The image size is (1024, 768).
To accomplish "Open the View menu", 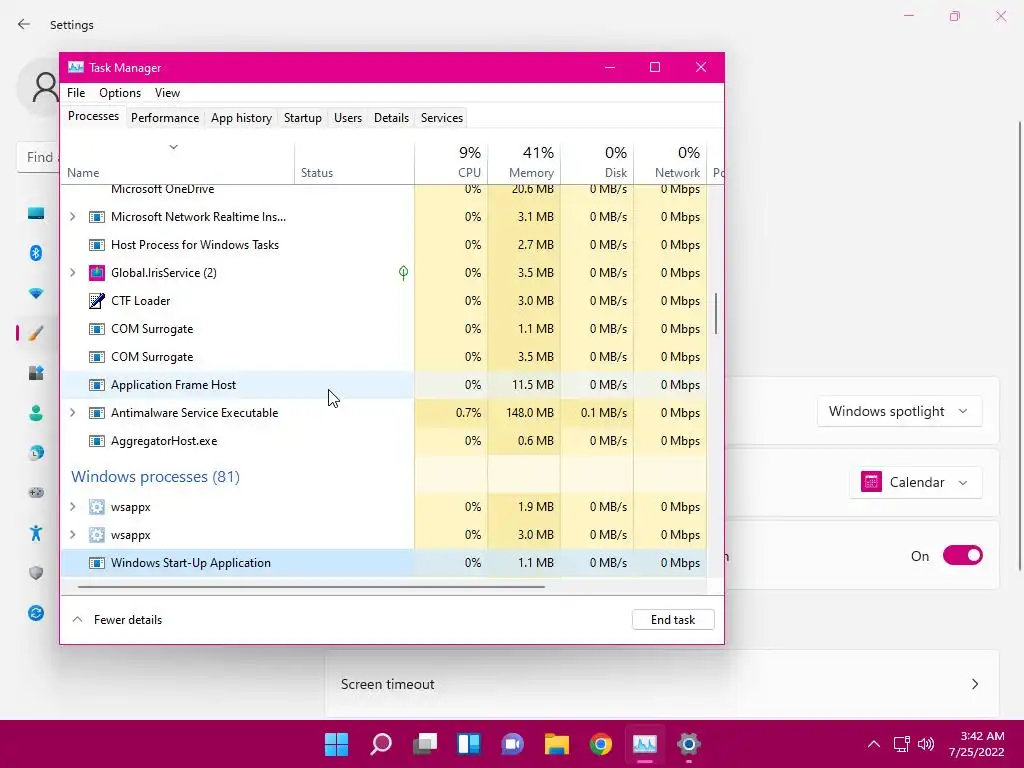I will tap(167, 93).
